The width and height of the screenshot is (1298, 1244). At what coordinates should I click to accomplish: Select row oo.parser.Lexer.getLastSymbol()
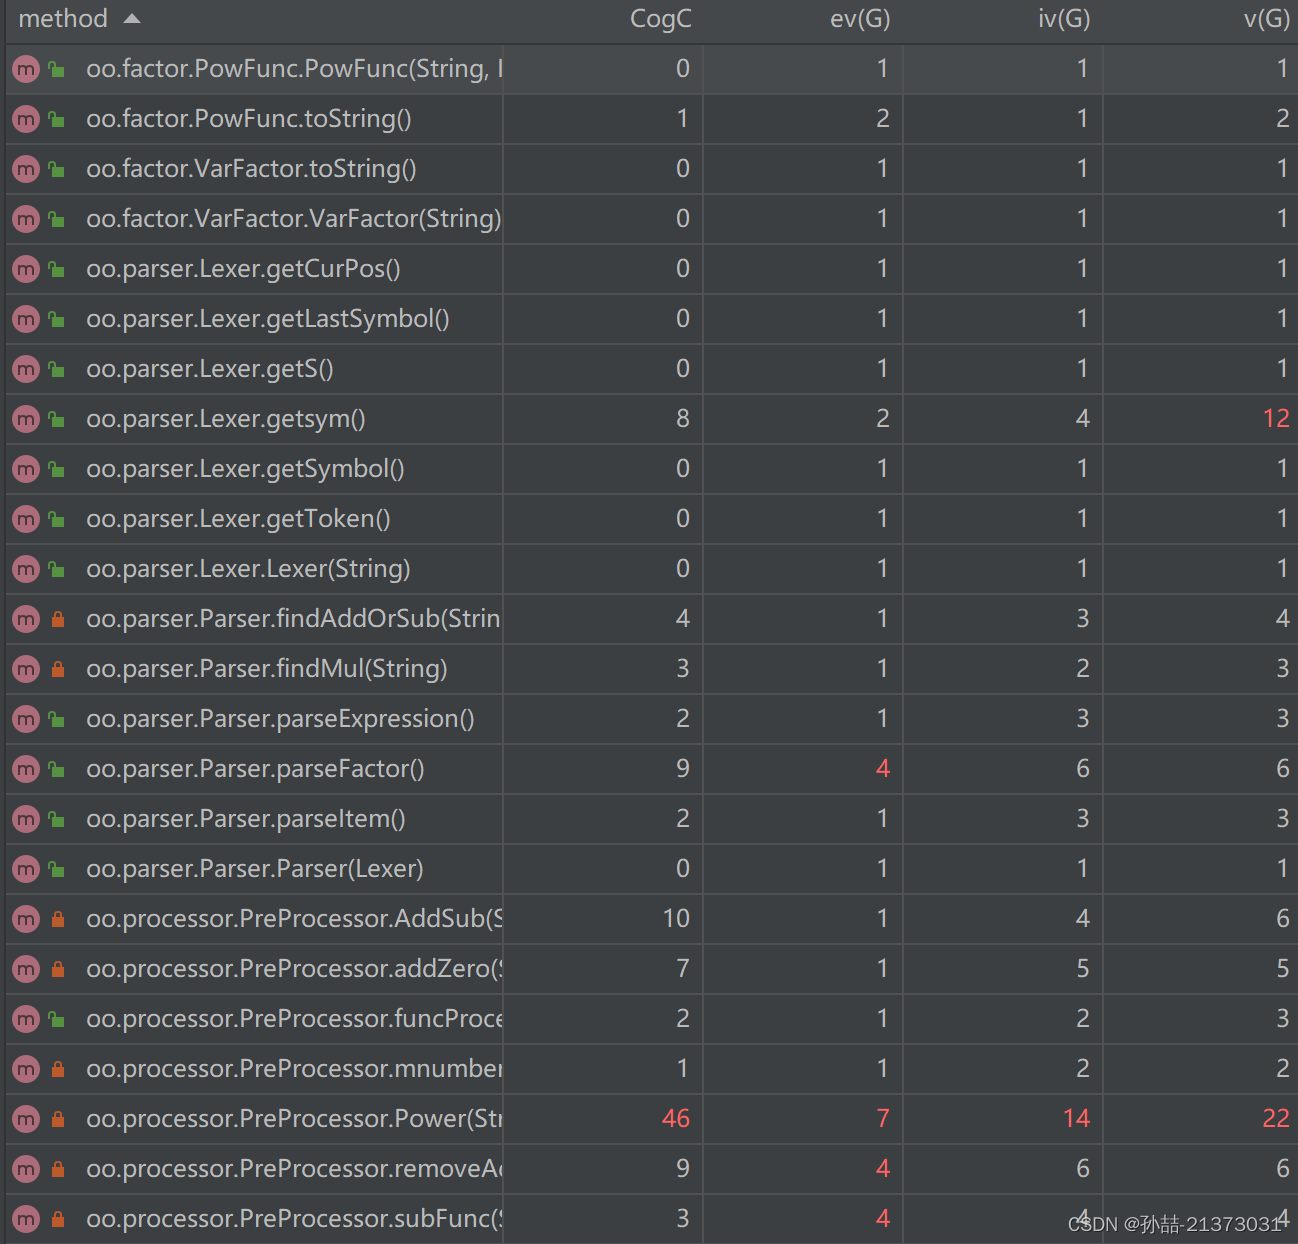(651, 319)
